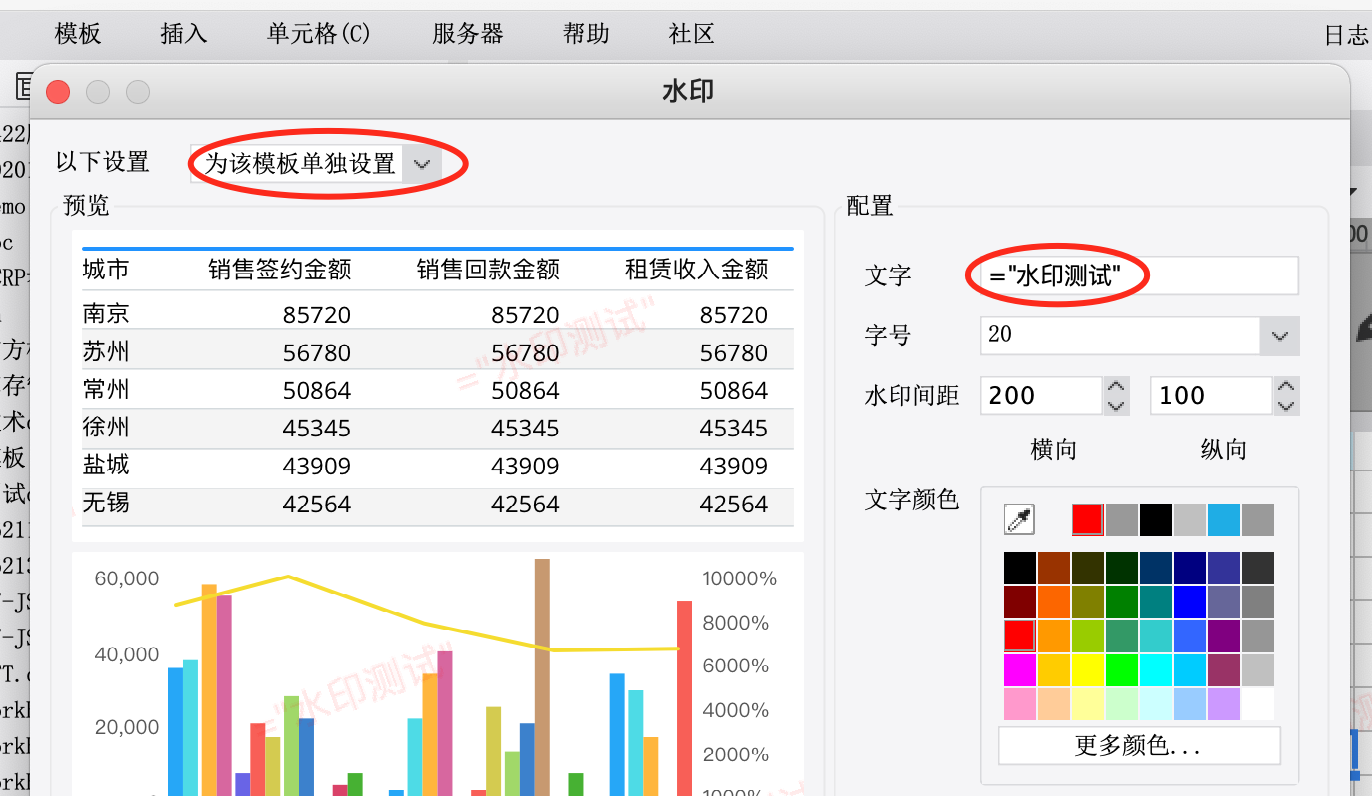Click the 10000% chart axis label

tap(740, 579)
